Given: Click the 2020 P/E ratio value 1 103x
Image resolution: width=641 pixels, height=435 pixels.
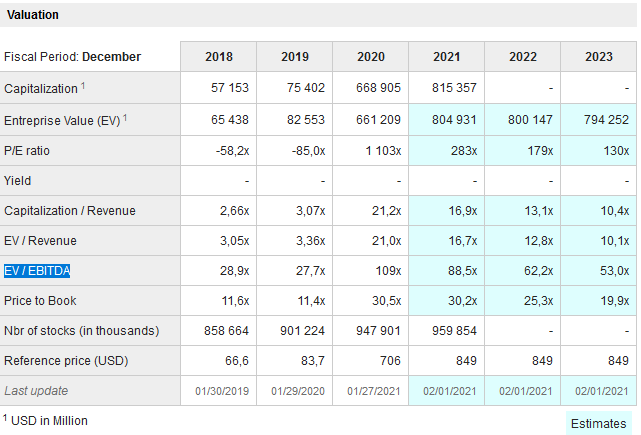Looking at the screenshot, I should 377,151.
